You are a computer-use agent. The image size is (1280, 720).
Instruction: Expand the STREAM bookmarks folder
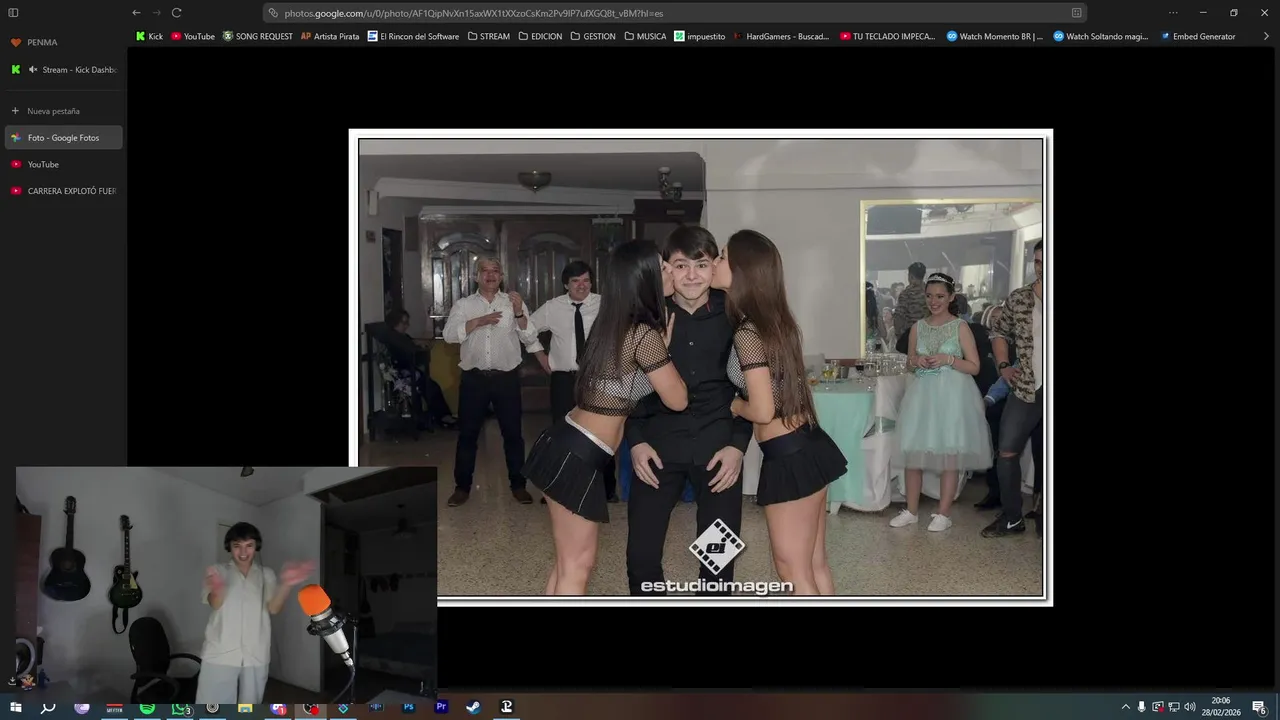[488, 36]
